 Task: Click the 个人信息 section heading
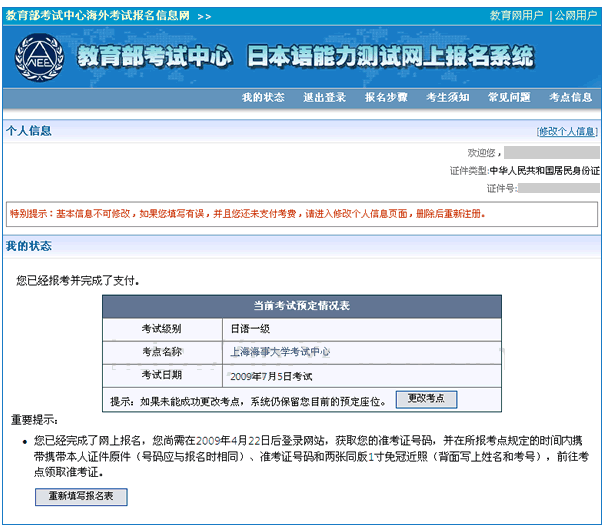click(x=28, y=131)
